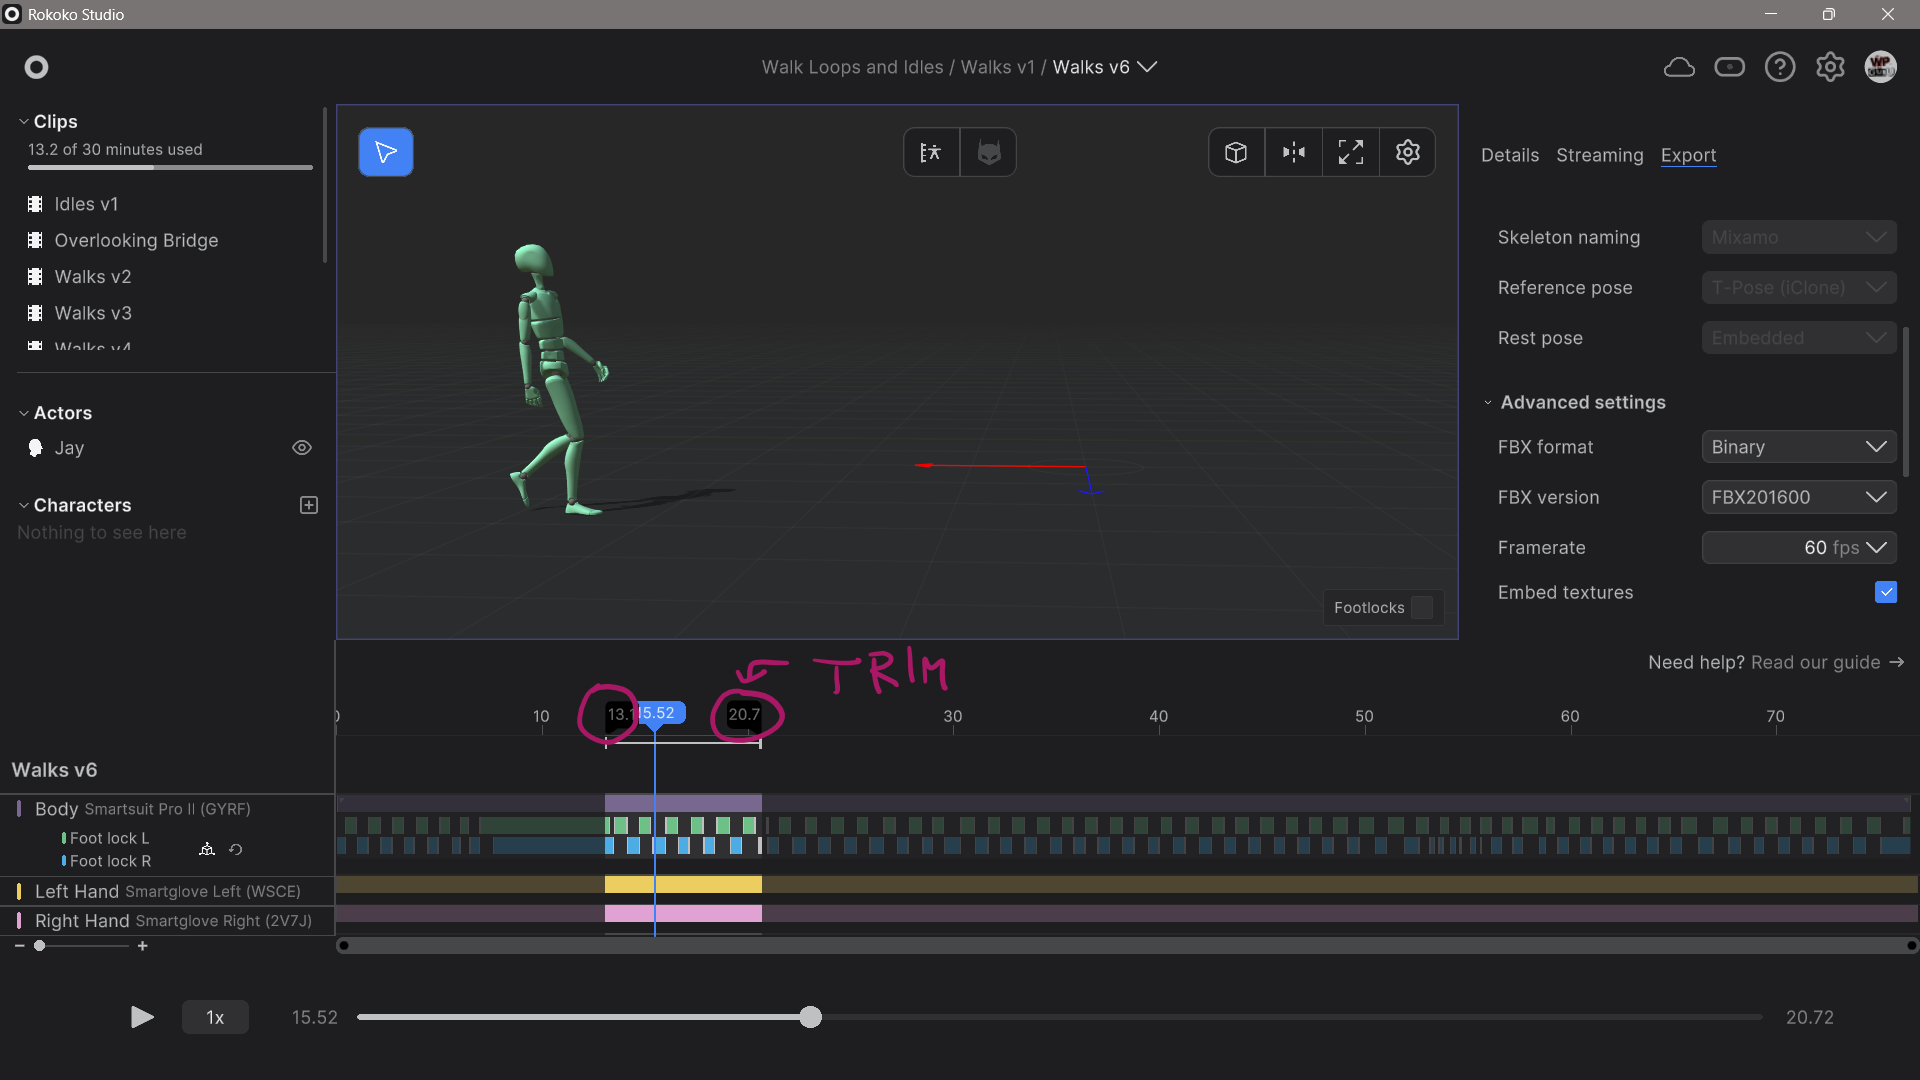Click the actor calibration pose icon
Viewport: 1920px width, 1080px height.
(x=931, y=152)
